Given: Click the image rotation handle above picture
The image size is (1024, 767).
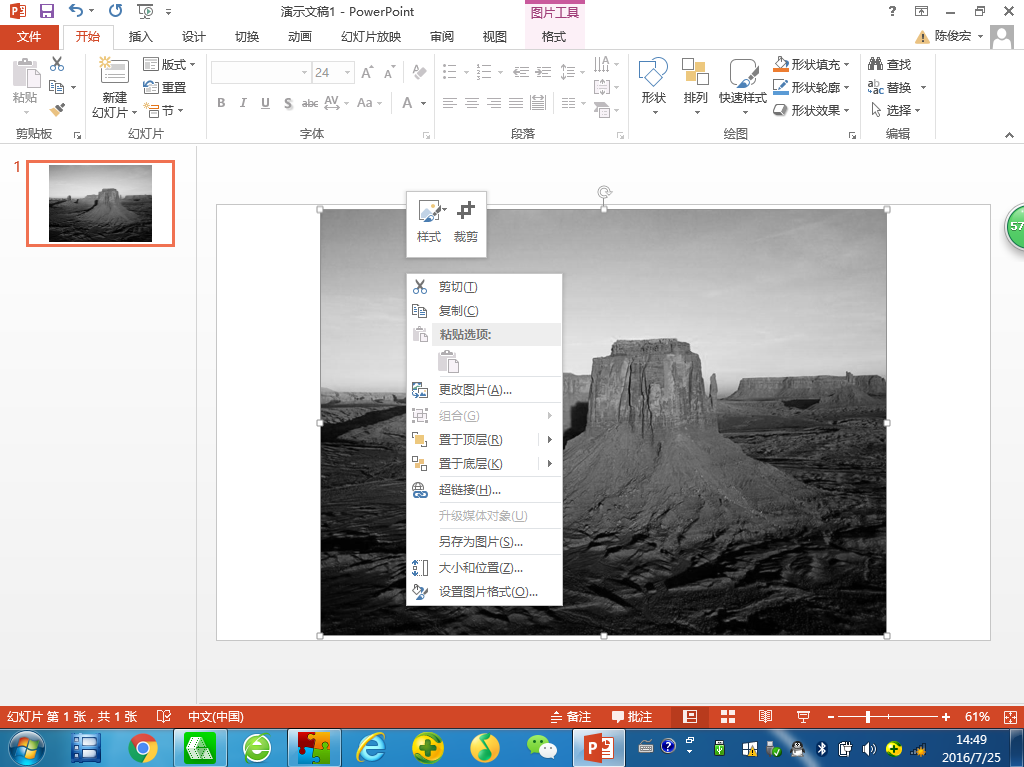Looking at the screenshot, I should (x=604, y=192).
